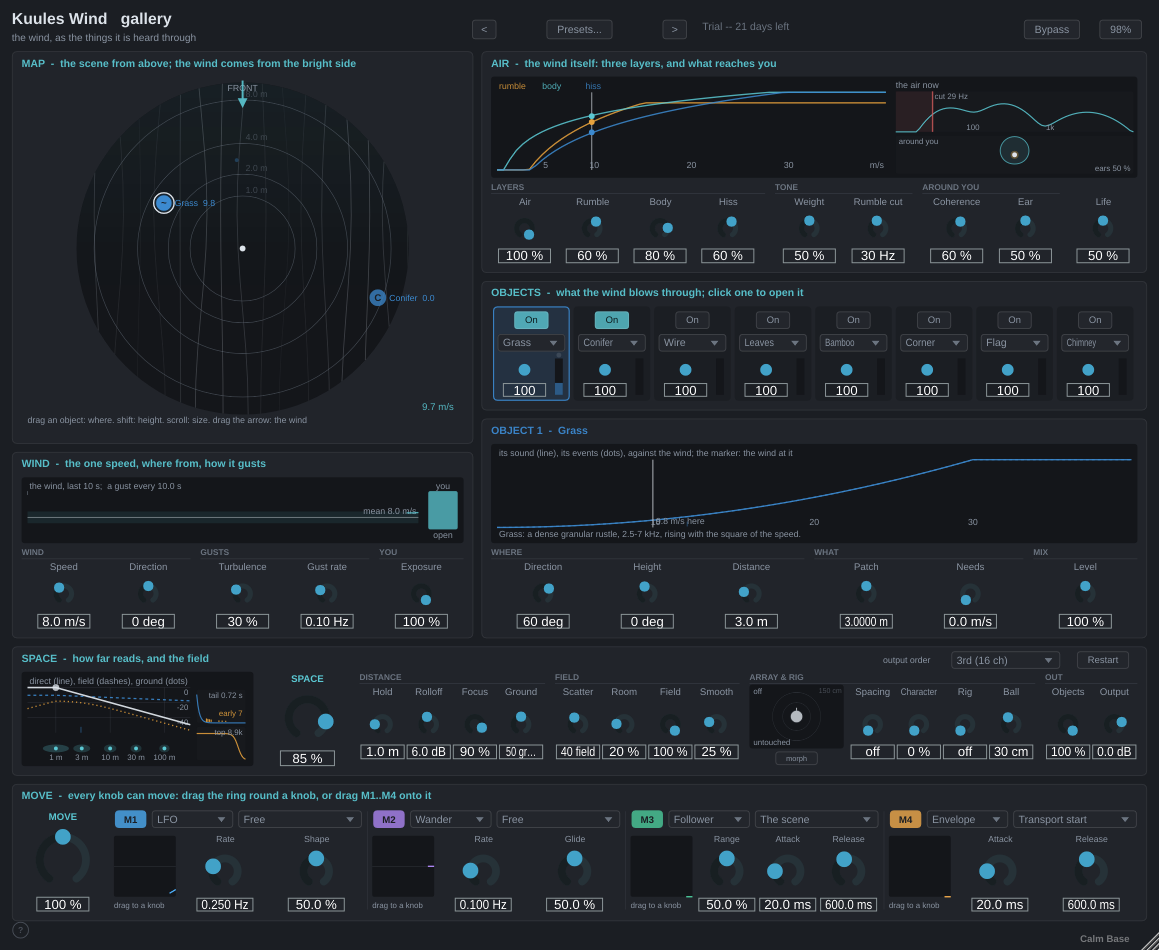Open the M2 Wander type dropdown
This screenshot has width=1159, height=950.
pyautogui.click(x=451, y=819)
